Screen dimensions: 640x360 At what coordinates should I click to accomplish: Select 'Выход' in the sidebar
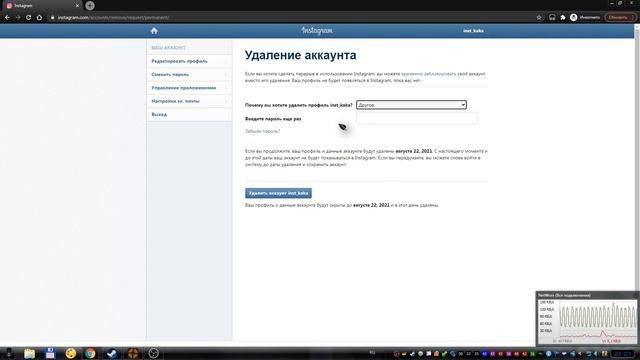[189, 115]
